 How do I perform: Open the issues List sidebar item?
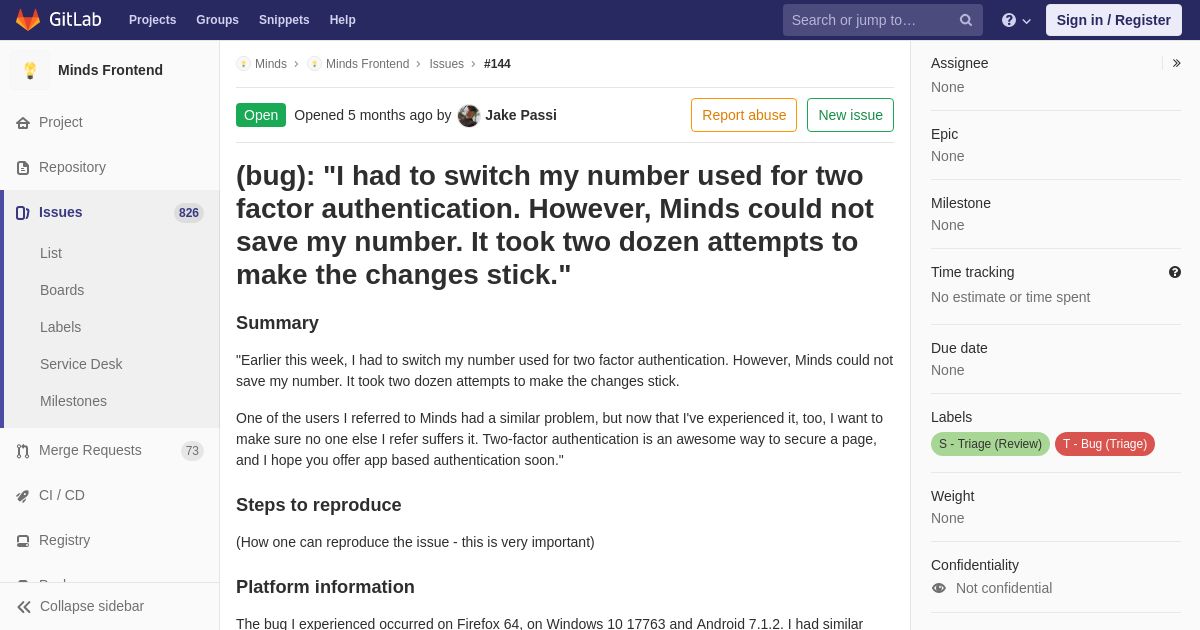click(51, 253)
